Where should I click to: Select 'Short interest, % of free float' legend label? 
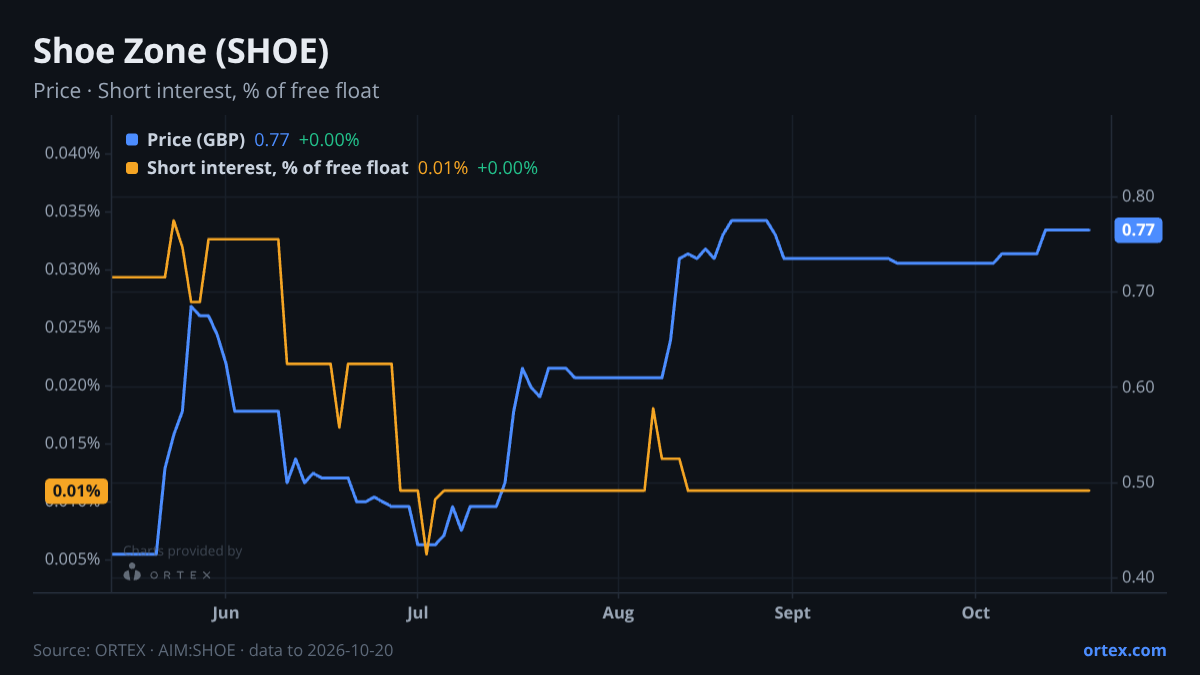coord(278,168)
